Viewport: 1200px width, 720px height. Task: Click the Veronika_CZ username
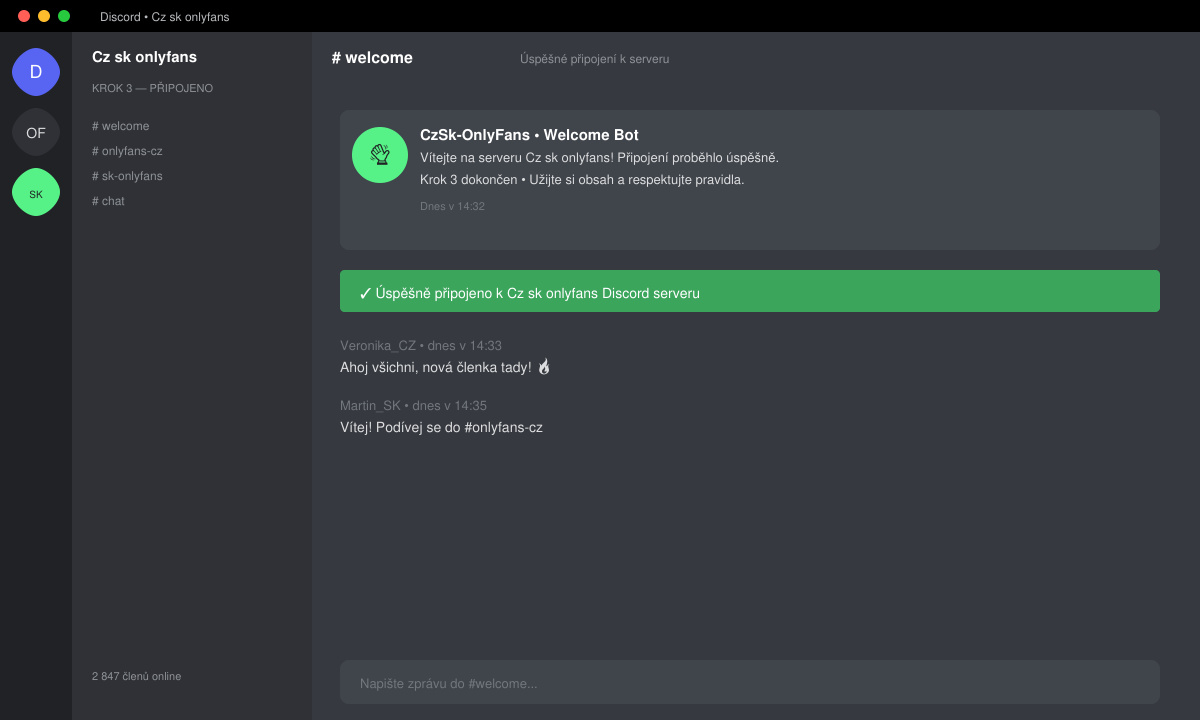378,346
